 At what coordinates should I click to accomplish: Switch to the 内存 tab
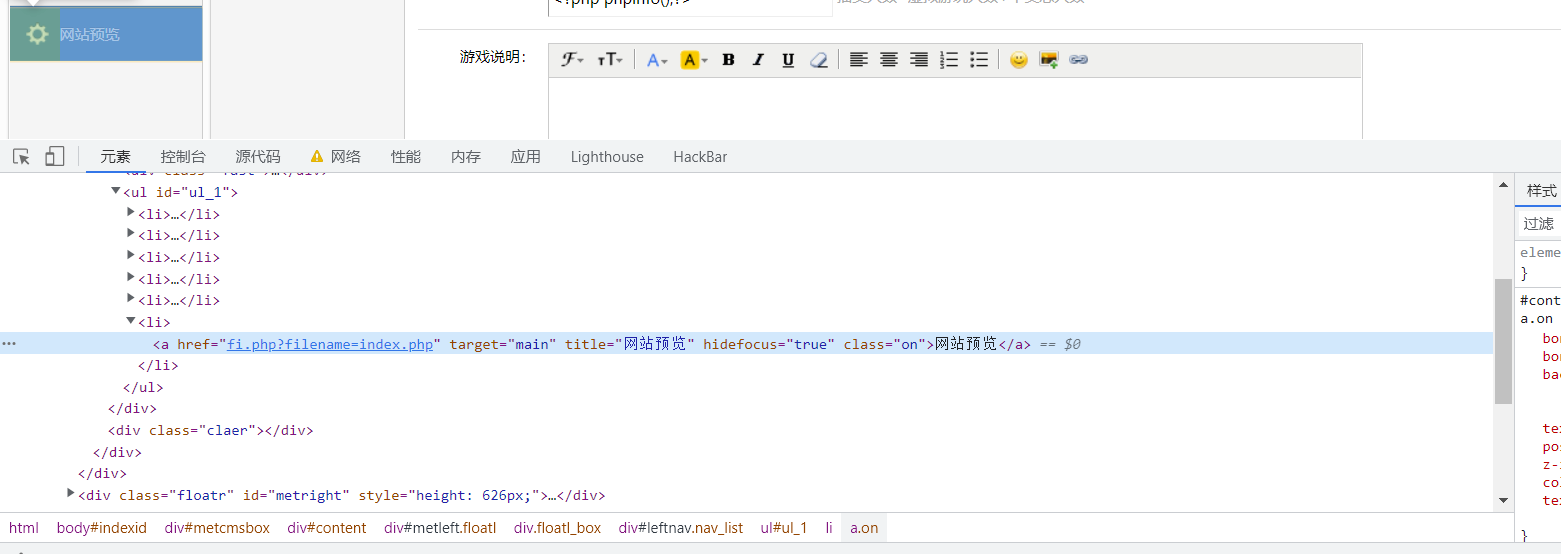pos(466,157)
